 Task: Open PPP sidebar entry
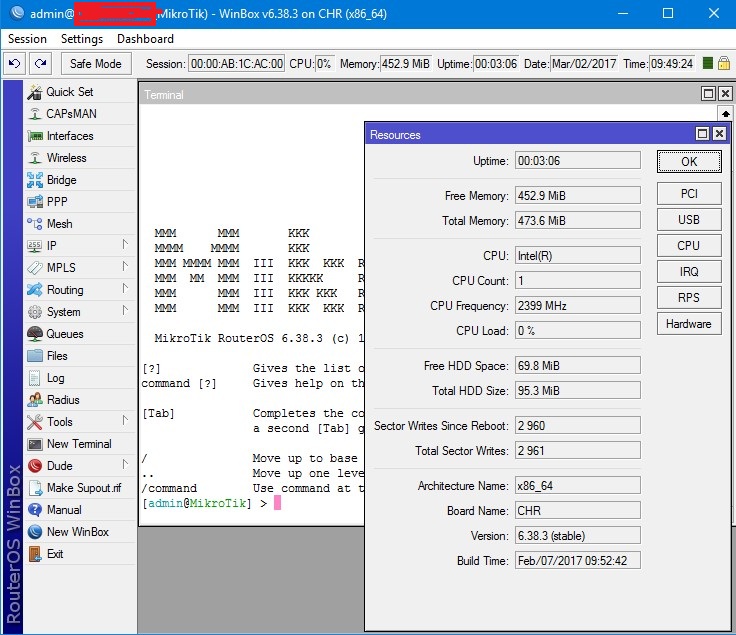(80, 202)
